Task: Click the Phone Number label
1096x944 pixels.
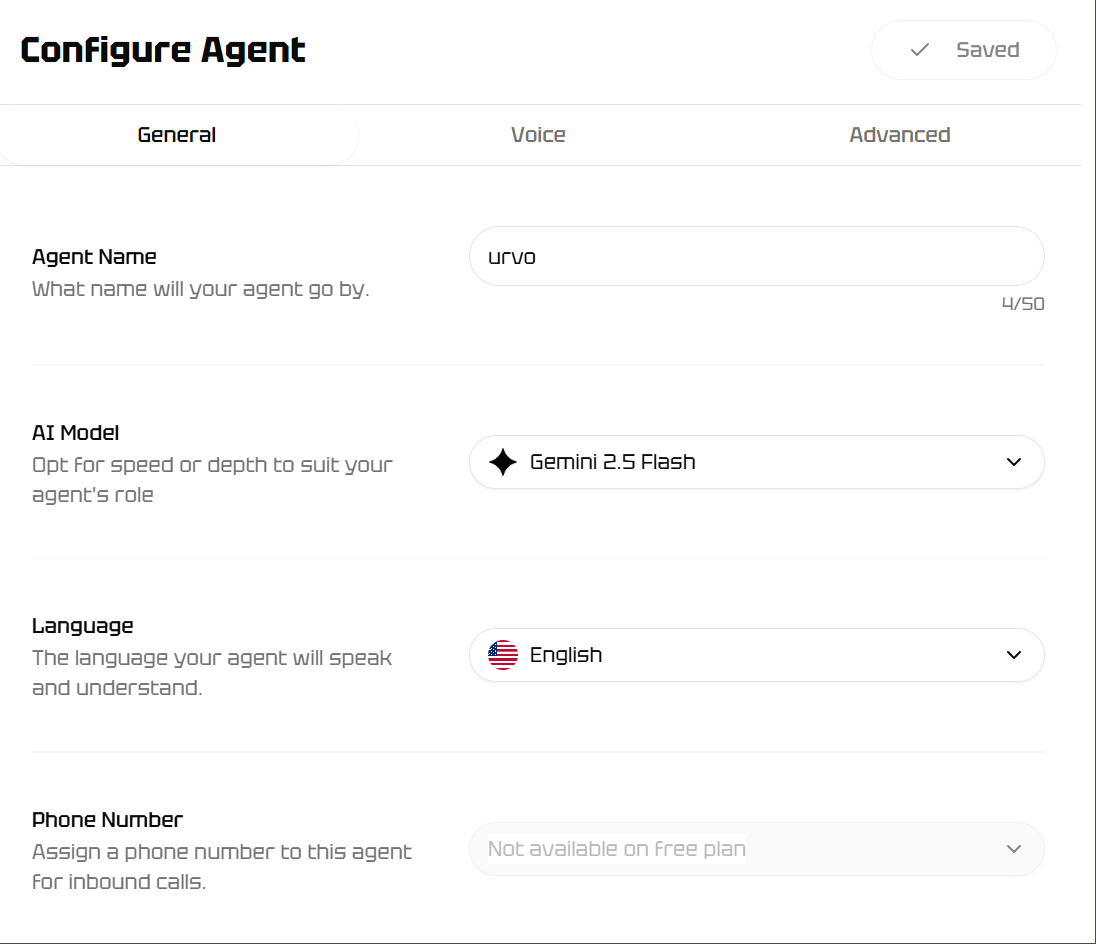Action: [108, 820]
